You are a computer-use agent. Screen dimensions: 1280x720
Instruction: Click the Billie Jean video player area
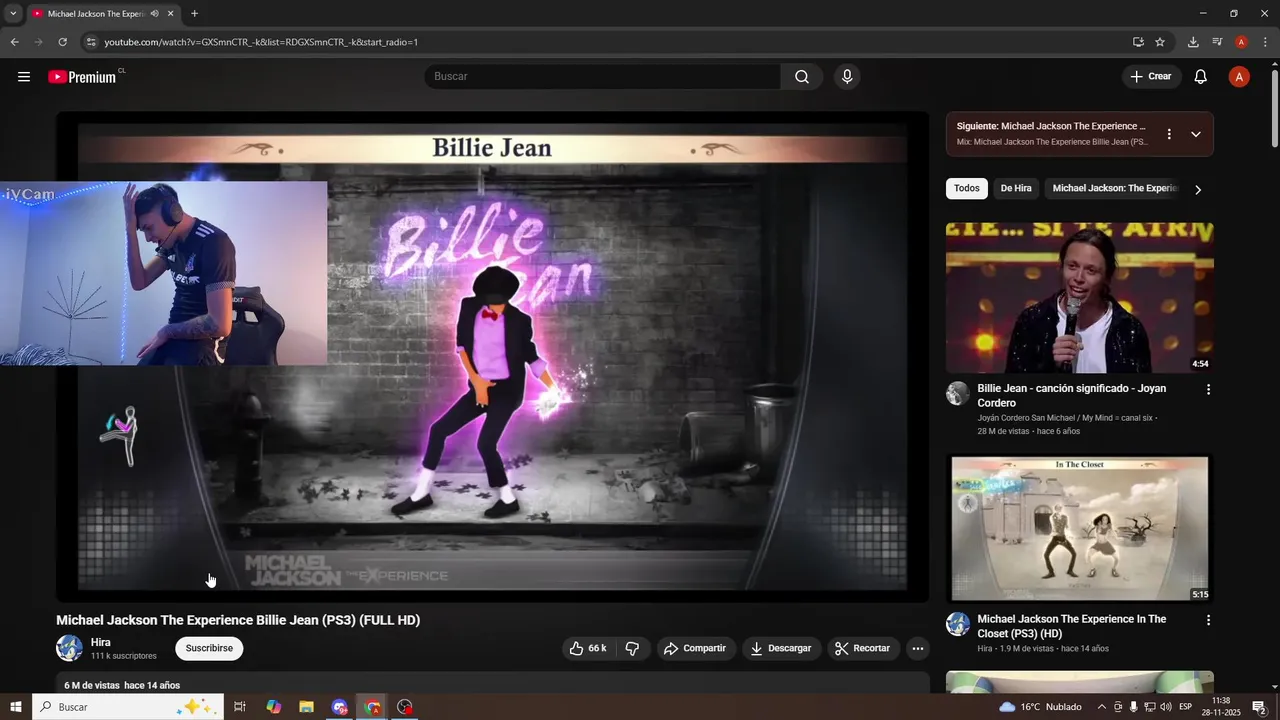pyautogui.click(x=492, y=357)
